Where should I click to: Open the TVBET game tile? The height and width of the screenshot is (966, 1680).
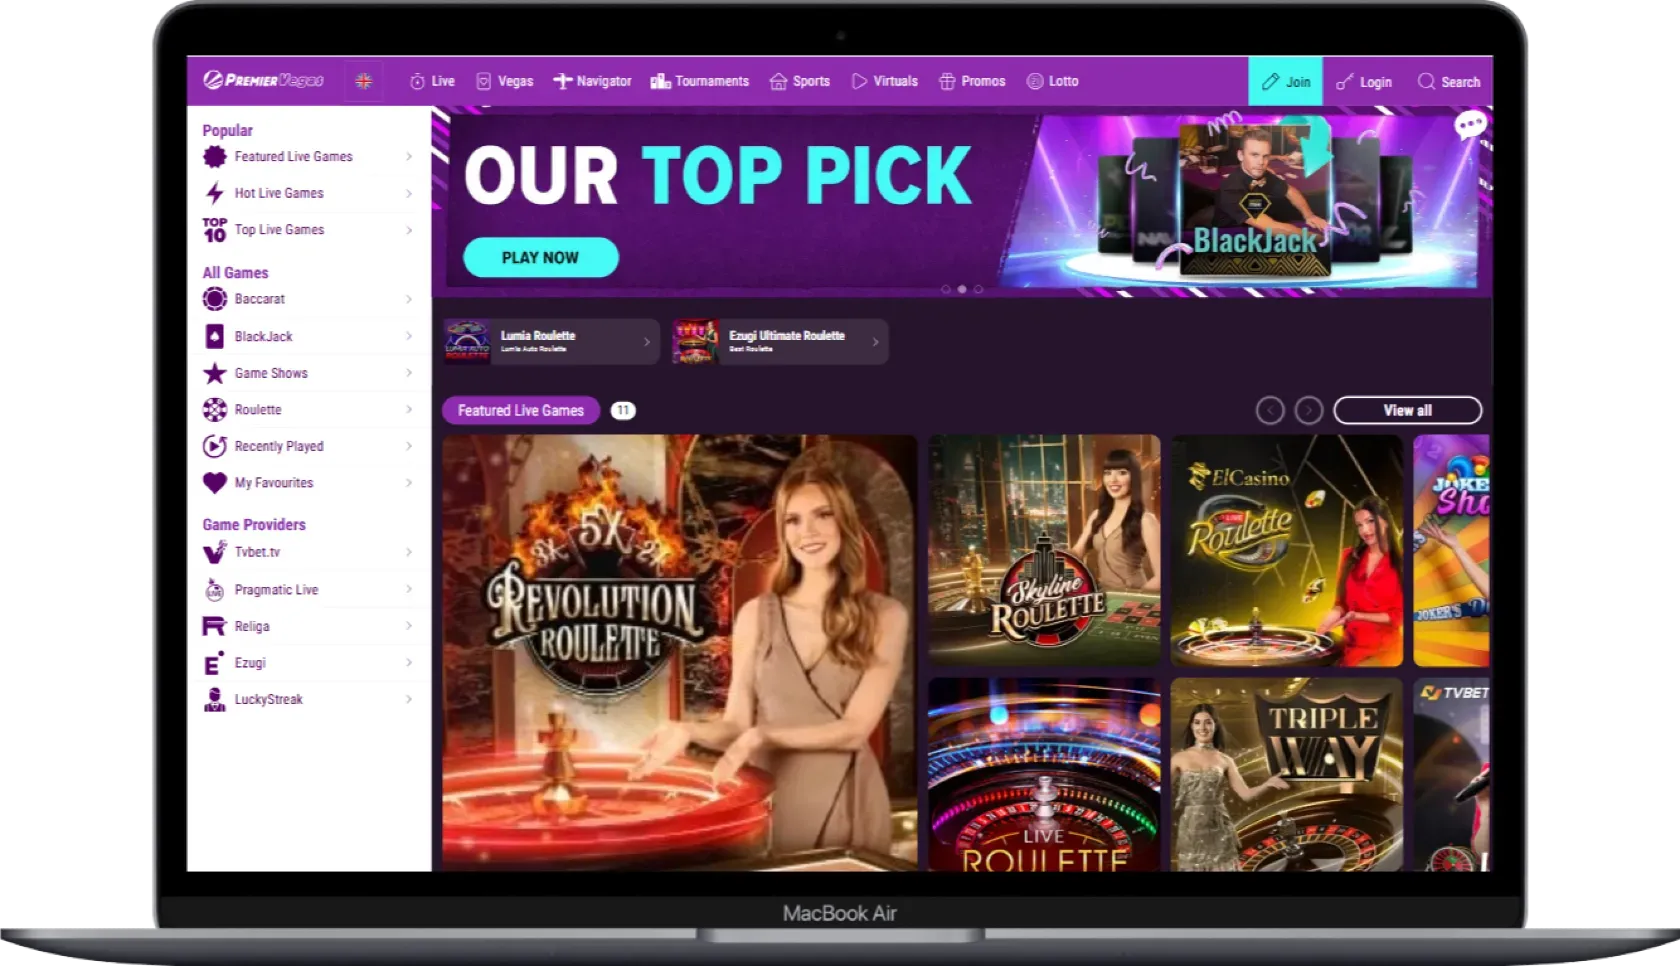coord(1452,774)
